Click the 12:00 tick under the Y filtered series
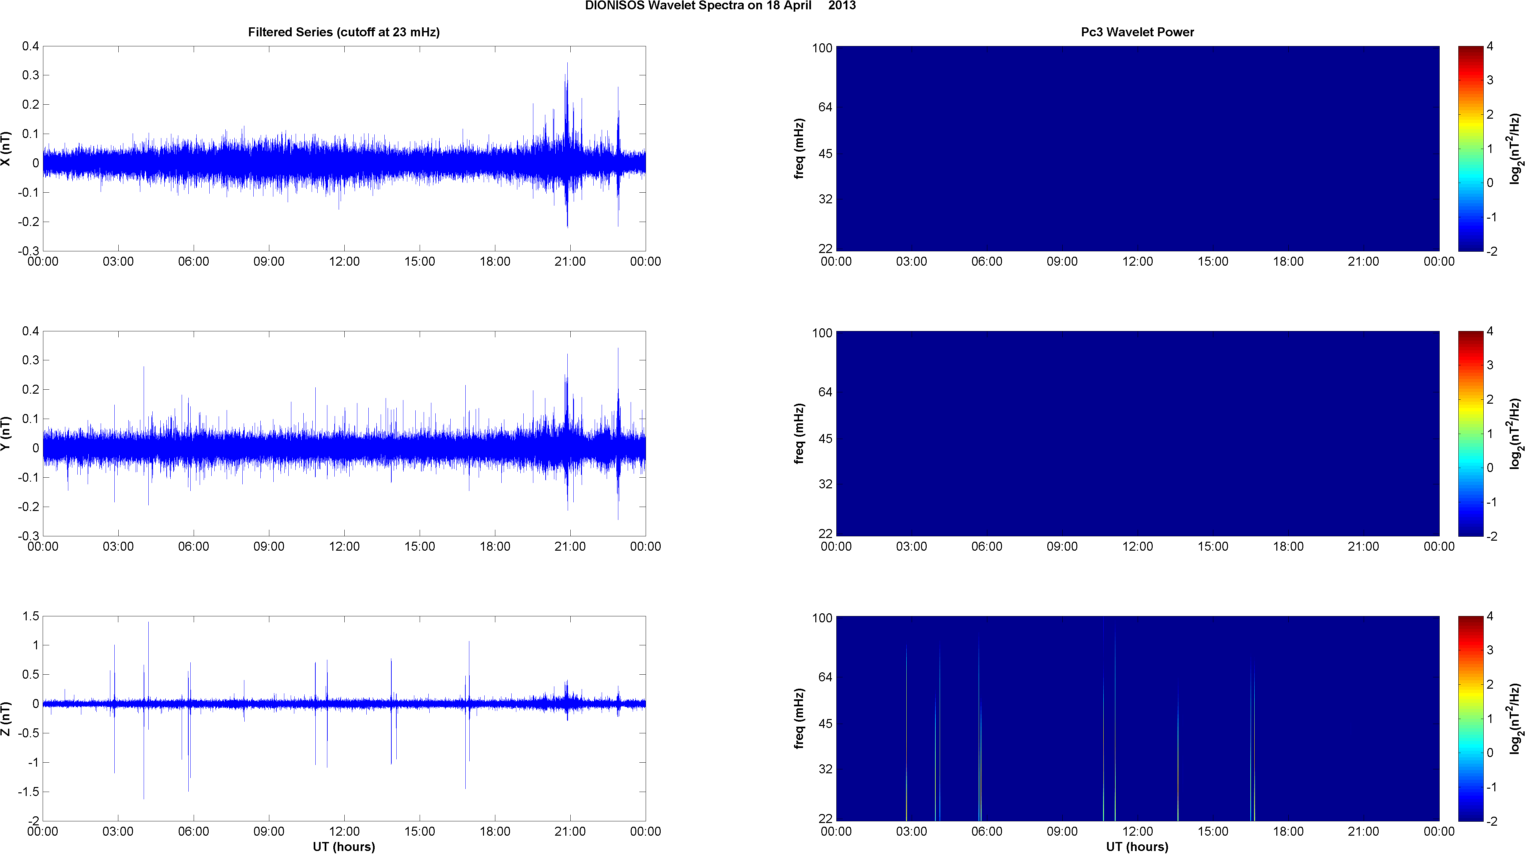The width and height of the screenshot is (1525, 854). [x=344, y=547]
